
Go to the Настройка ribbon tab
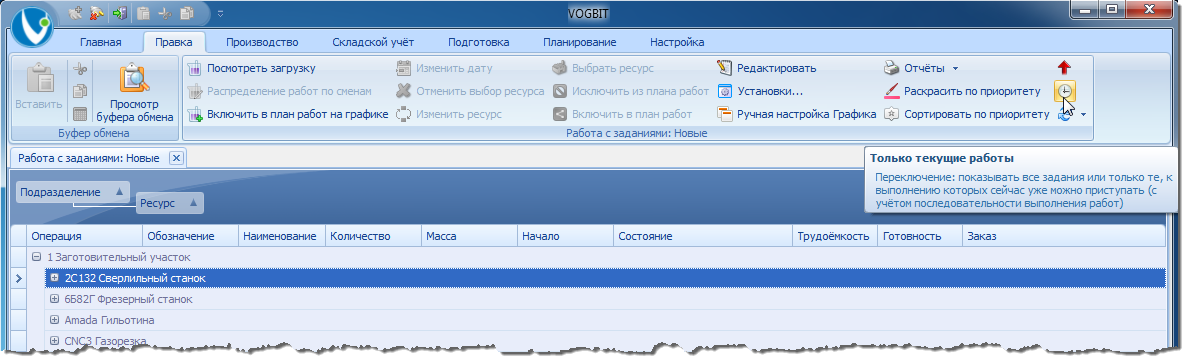(677, 42)
